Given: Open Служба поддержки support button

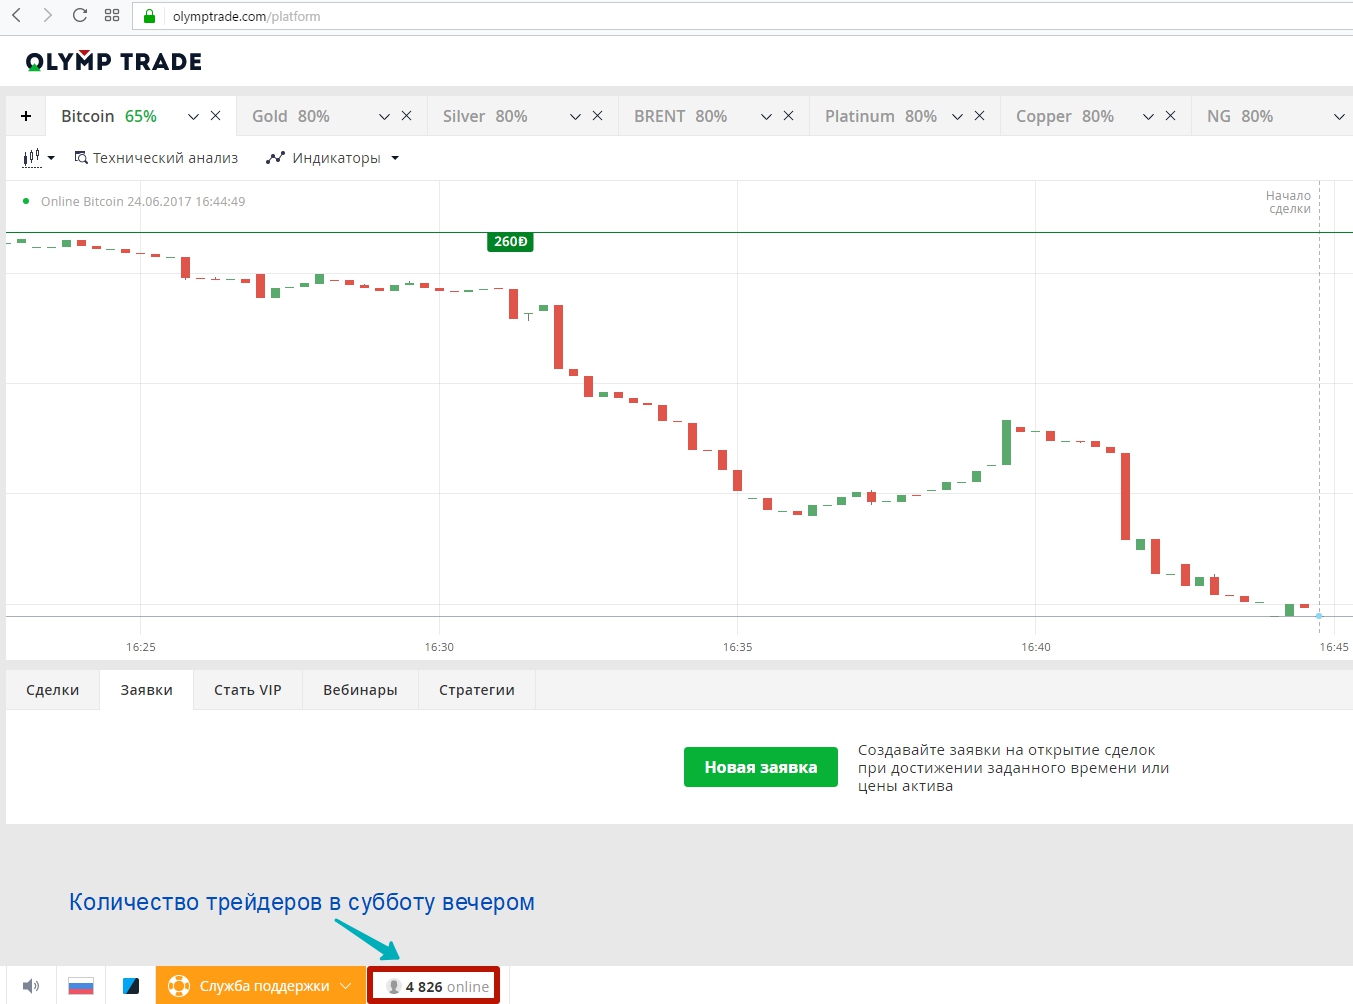Looking at the screenshot, I should (261, 986).
